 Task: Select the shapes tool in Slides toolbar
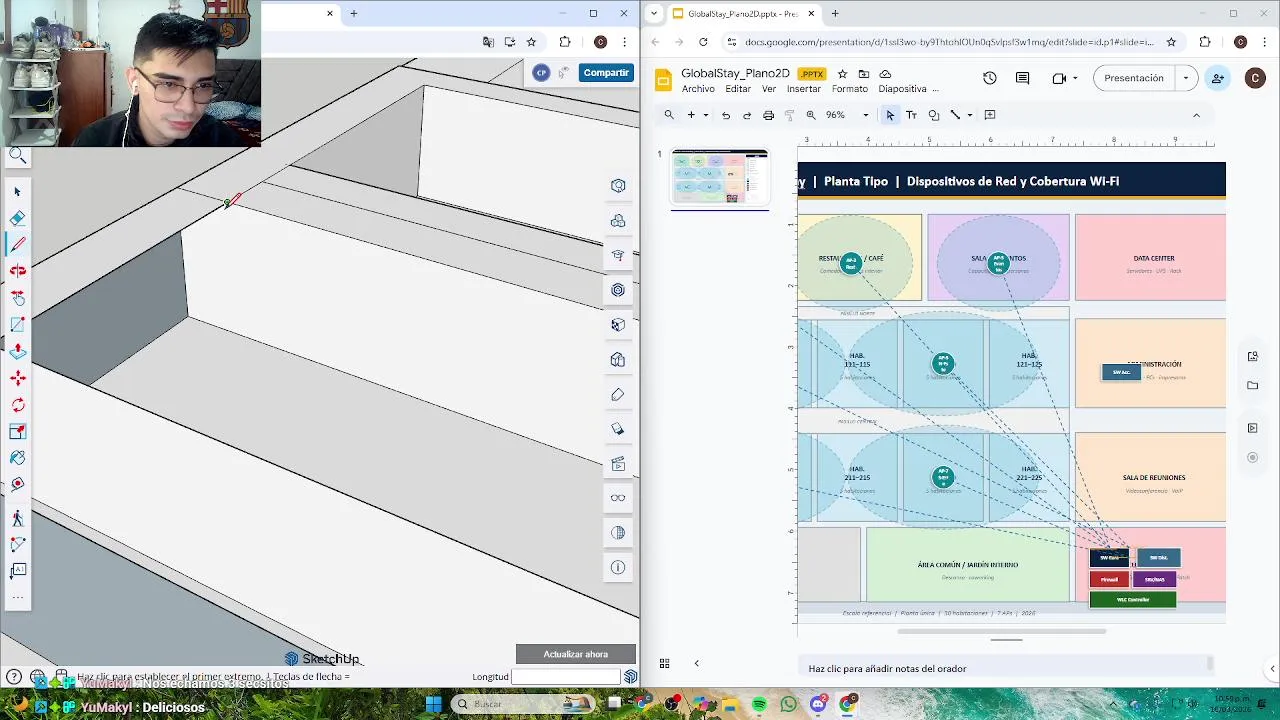click(x=933, y=115)
